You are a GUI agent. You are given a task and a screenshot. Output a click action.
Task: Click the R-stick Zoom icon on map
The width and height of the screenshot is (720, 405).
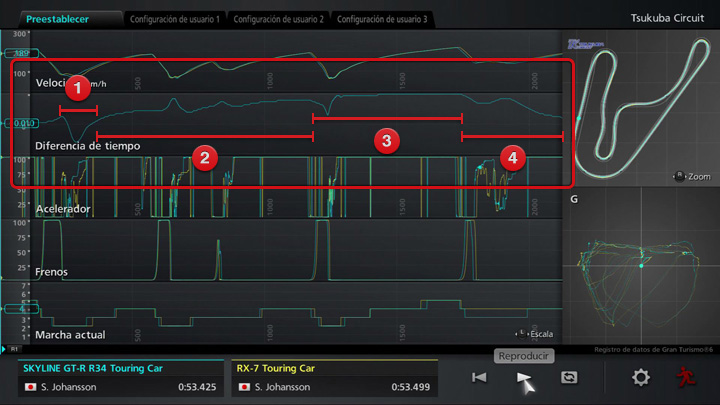point(680,176)
